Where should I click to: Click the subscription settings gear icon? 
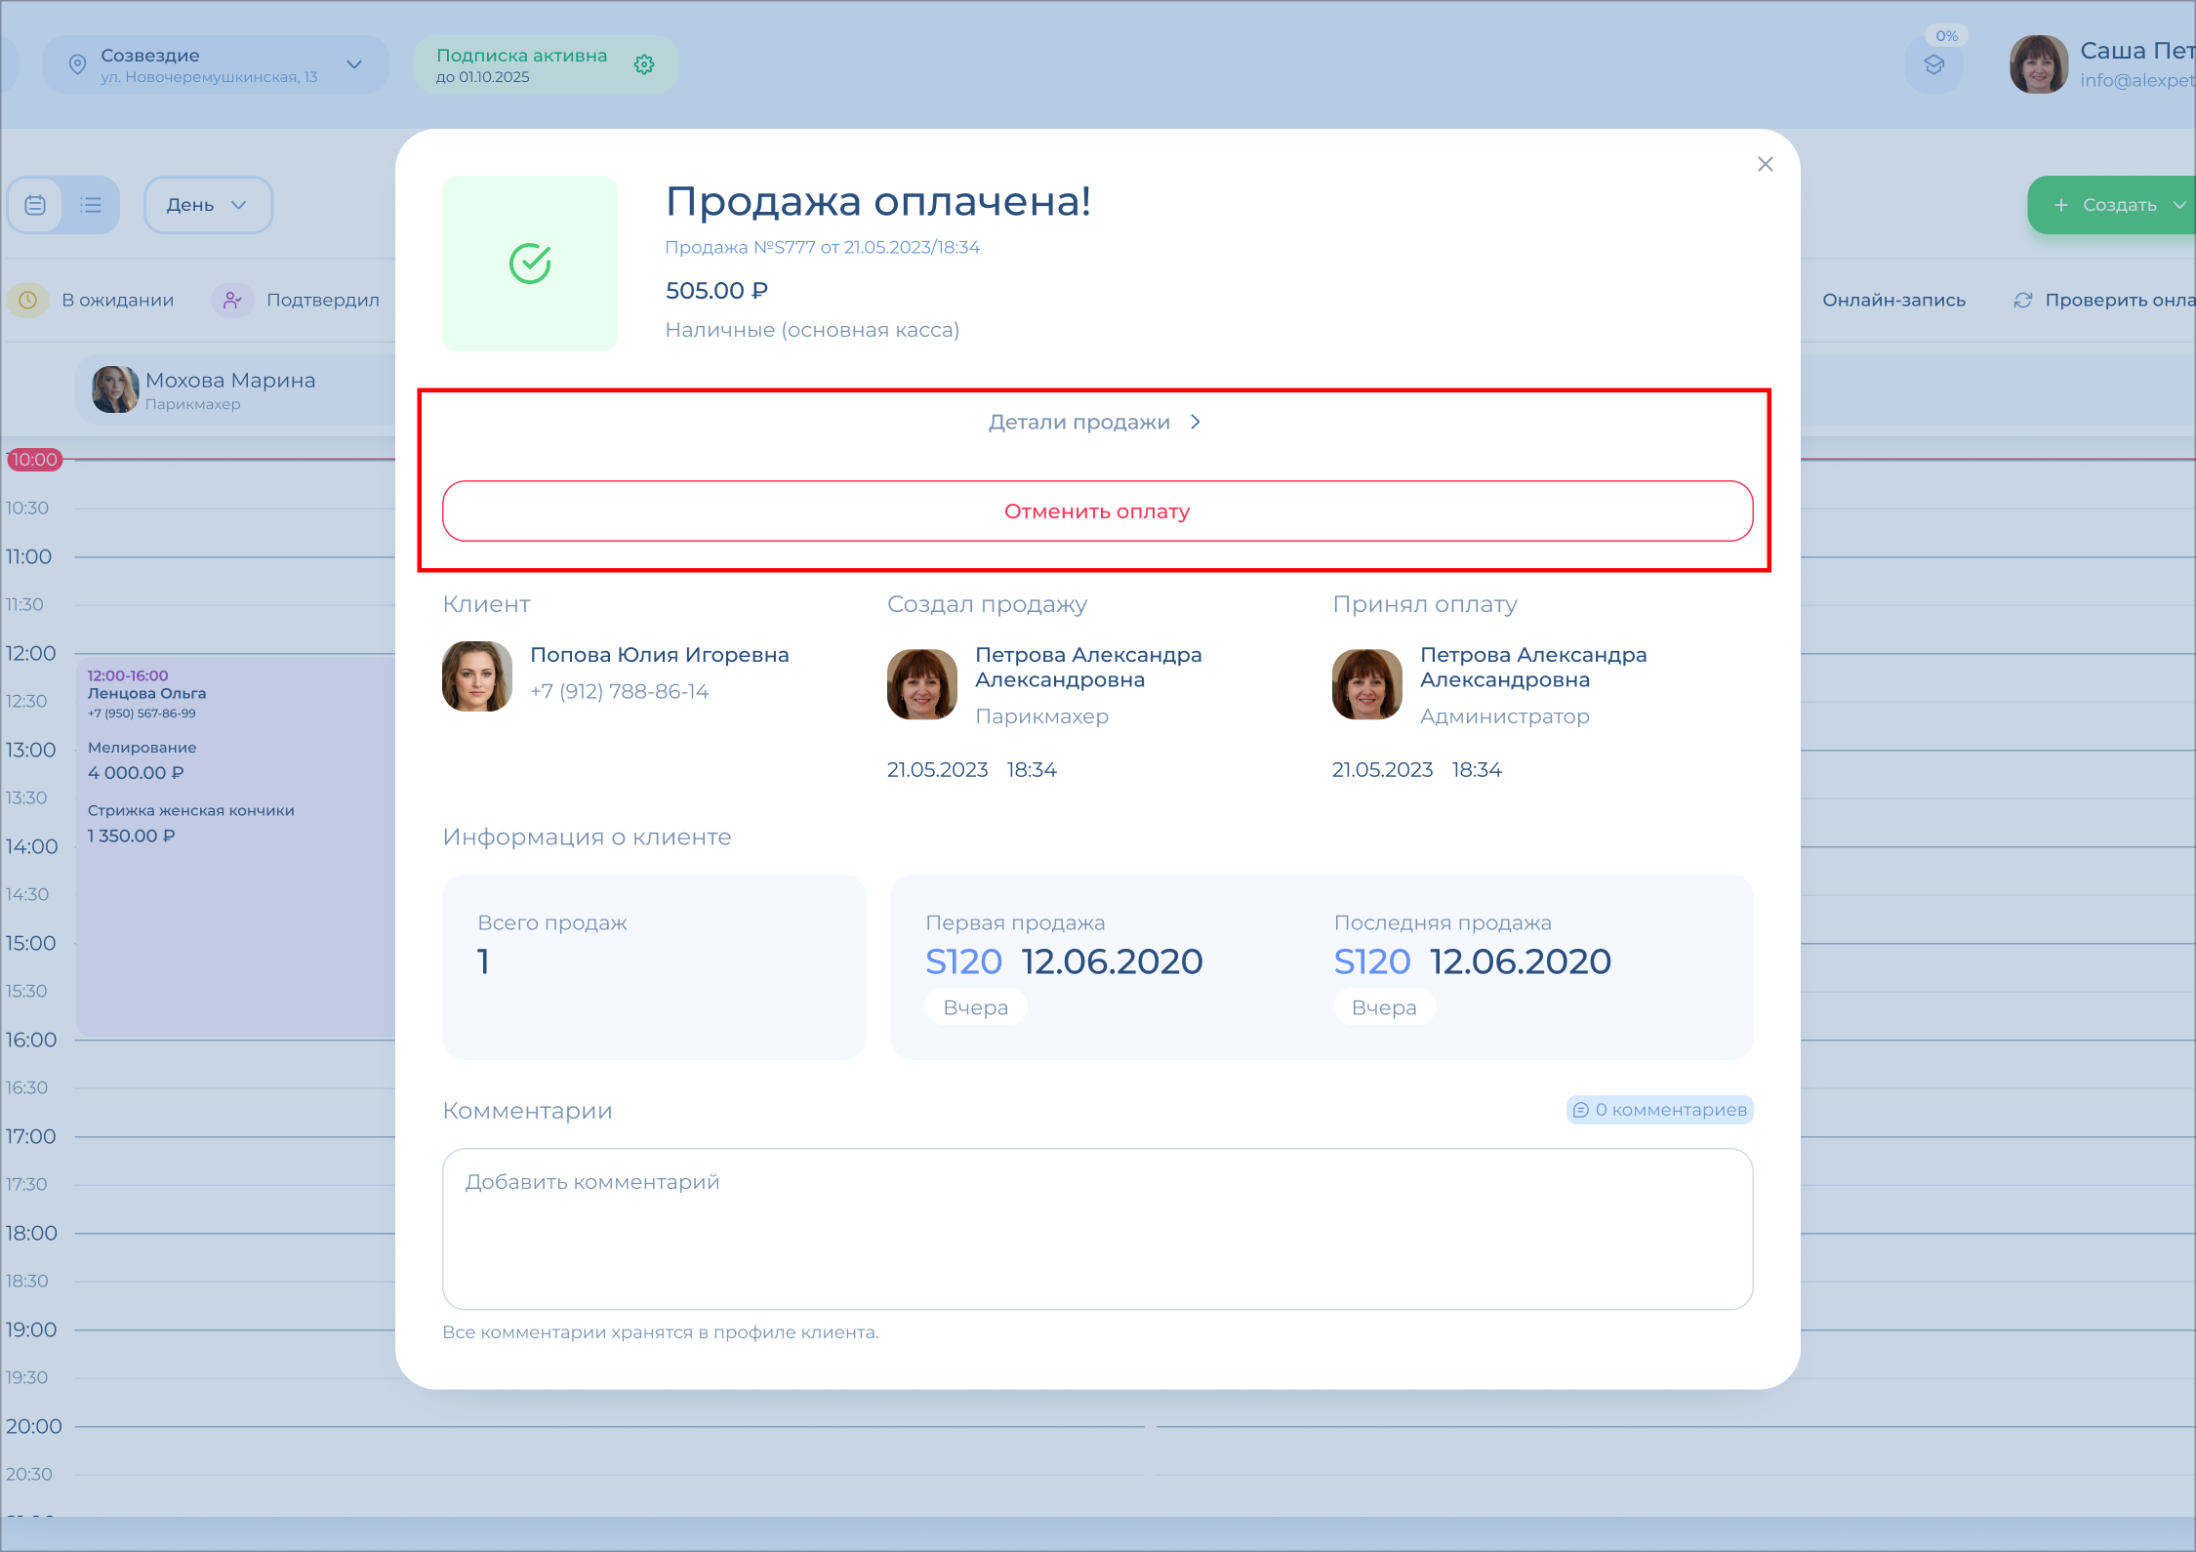pos(644,65)
